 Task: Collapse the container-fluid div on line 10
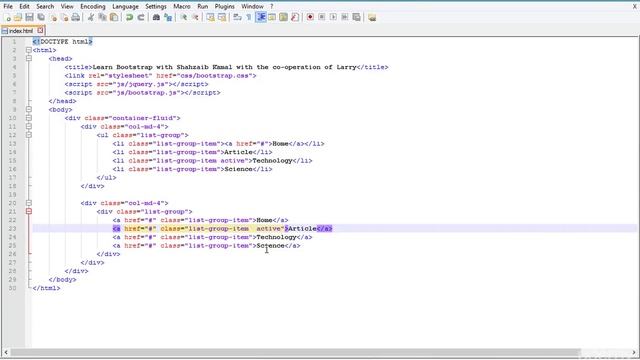point(29,118)
